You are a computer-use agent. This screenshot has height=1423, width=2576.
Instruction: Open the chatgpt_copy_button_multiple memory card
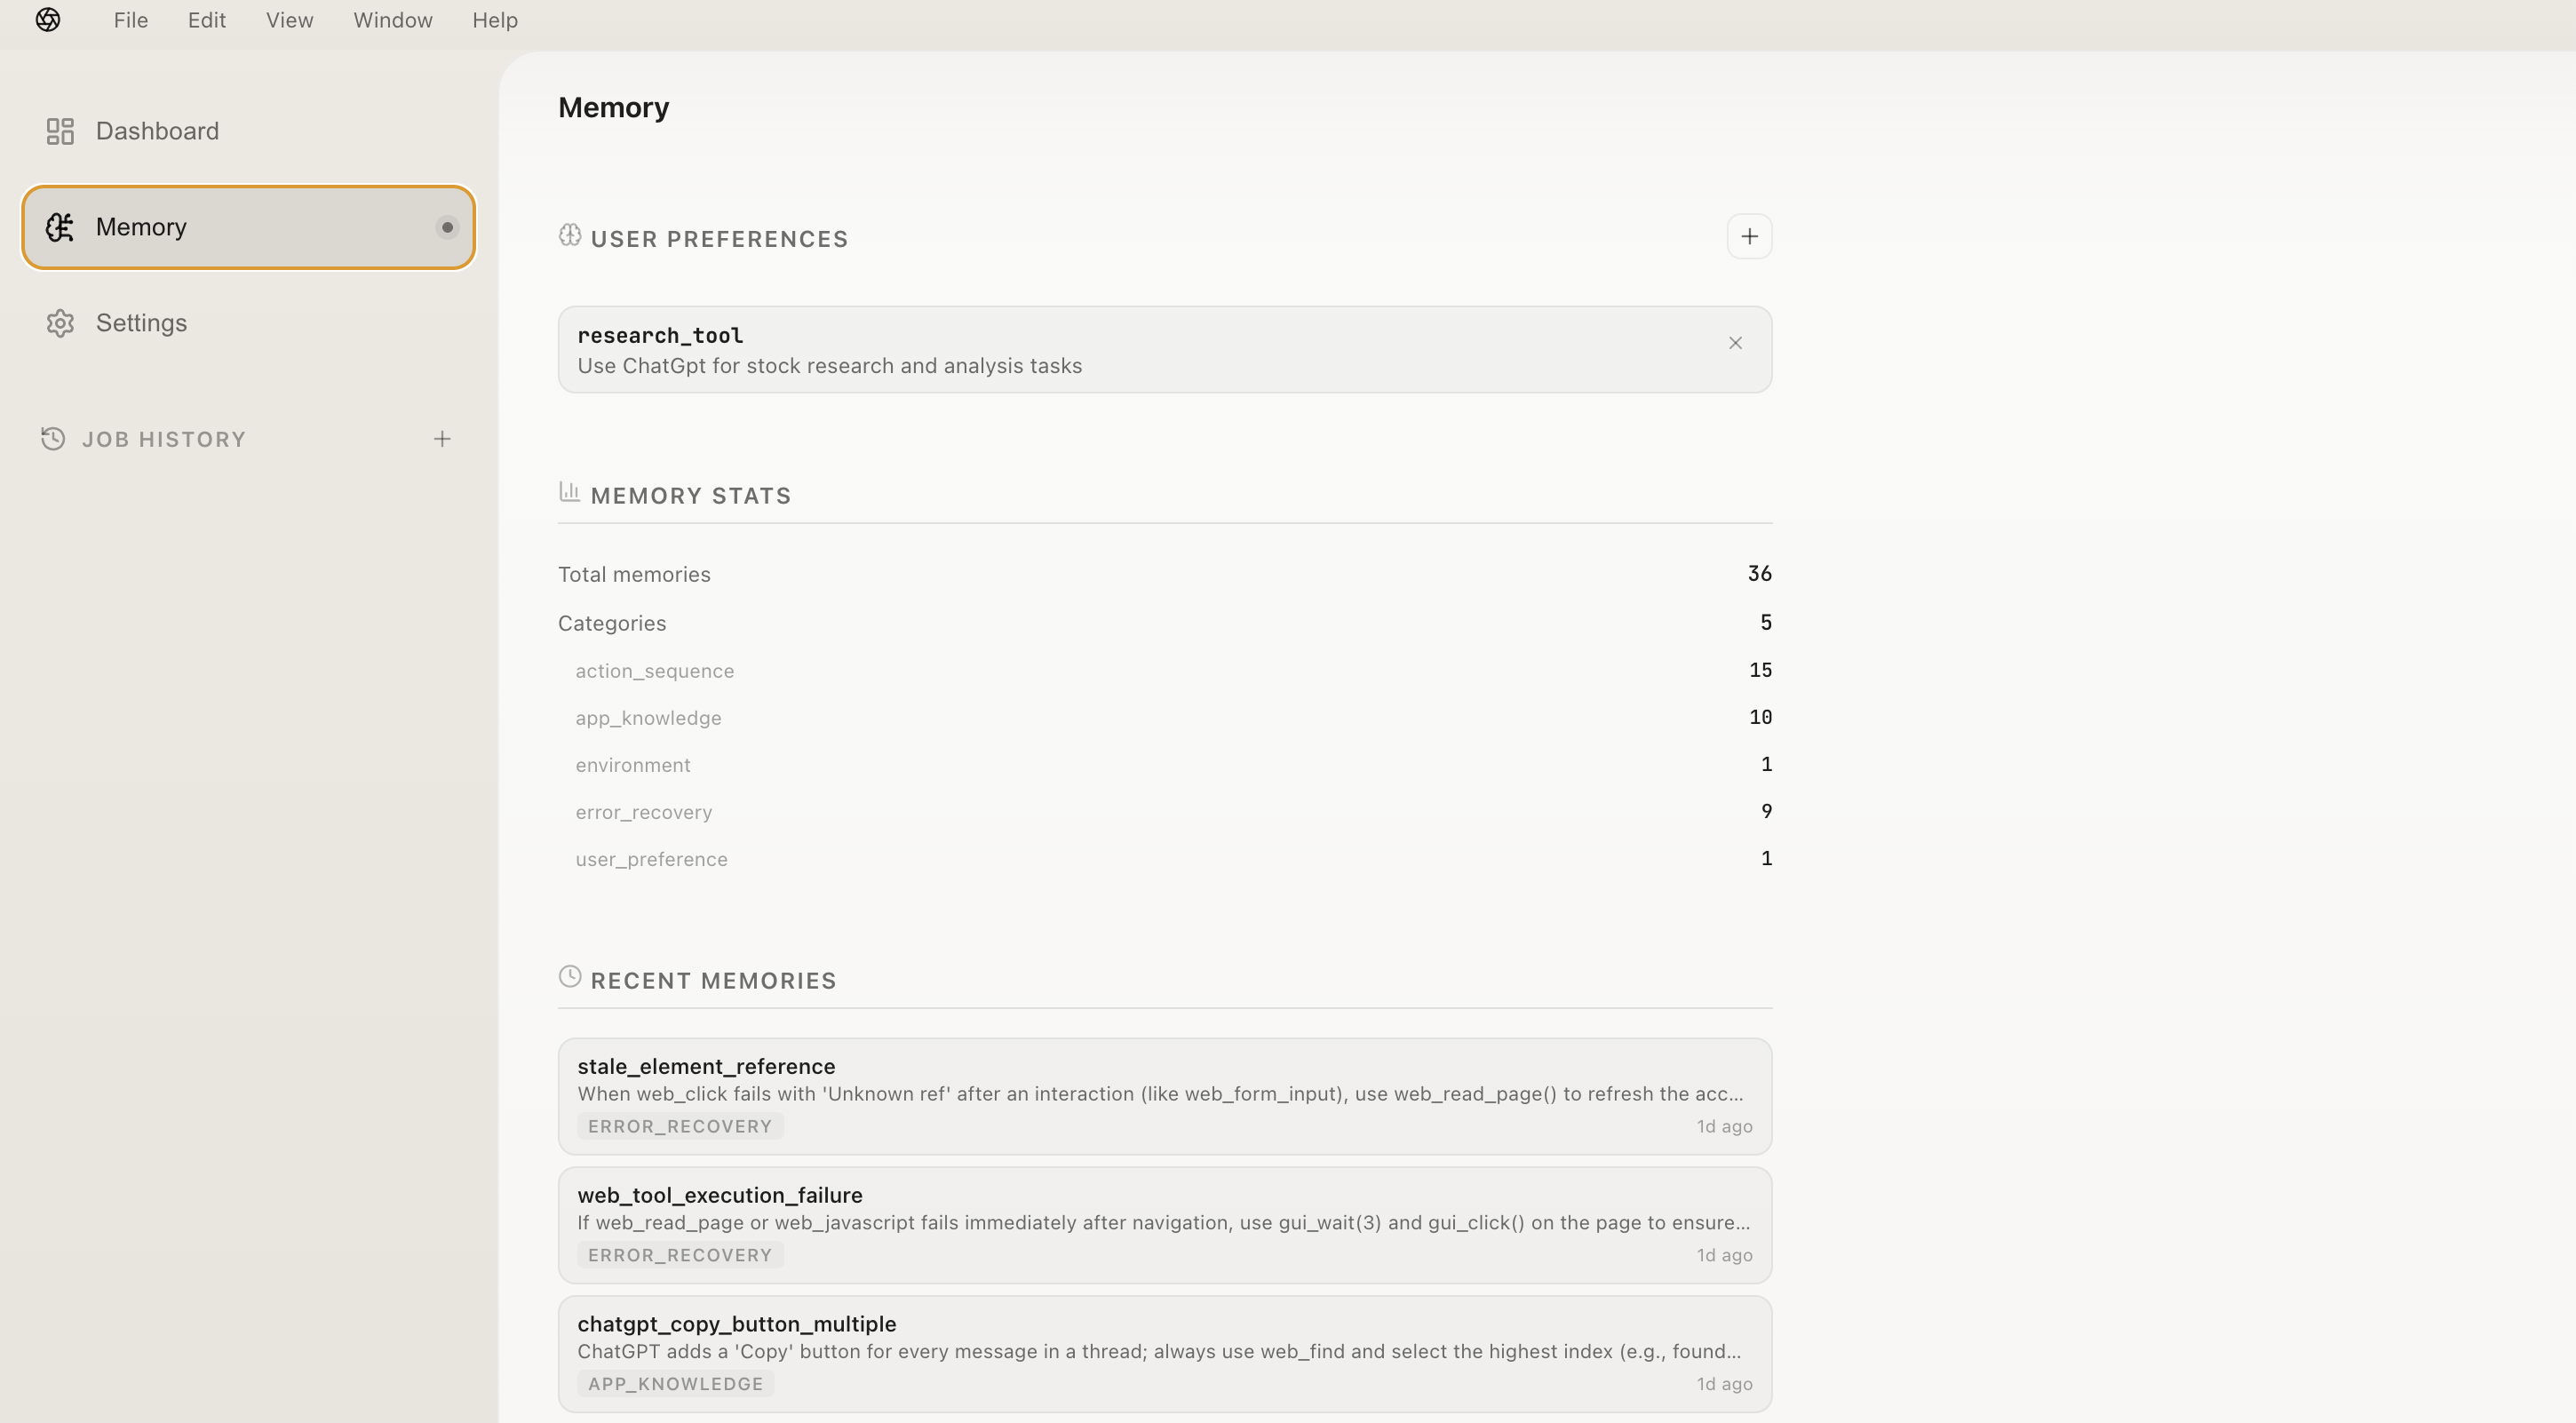[x=1164, y=1353]
